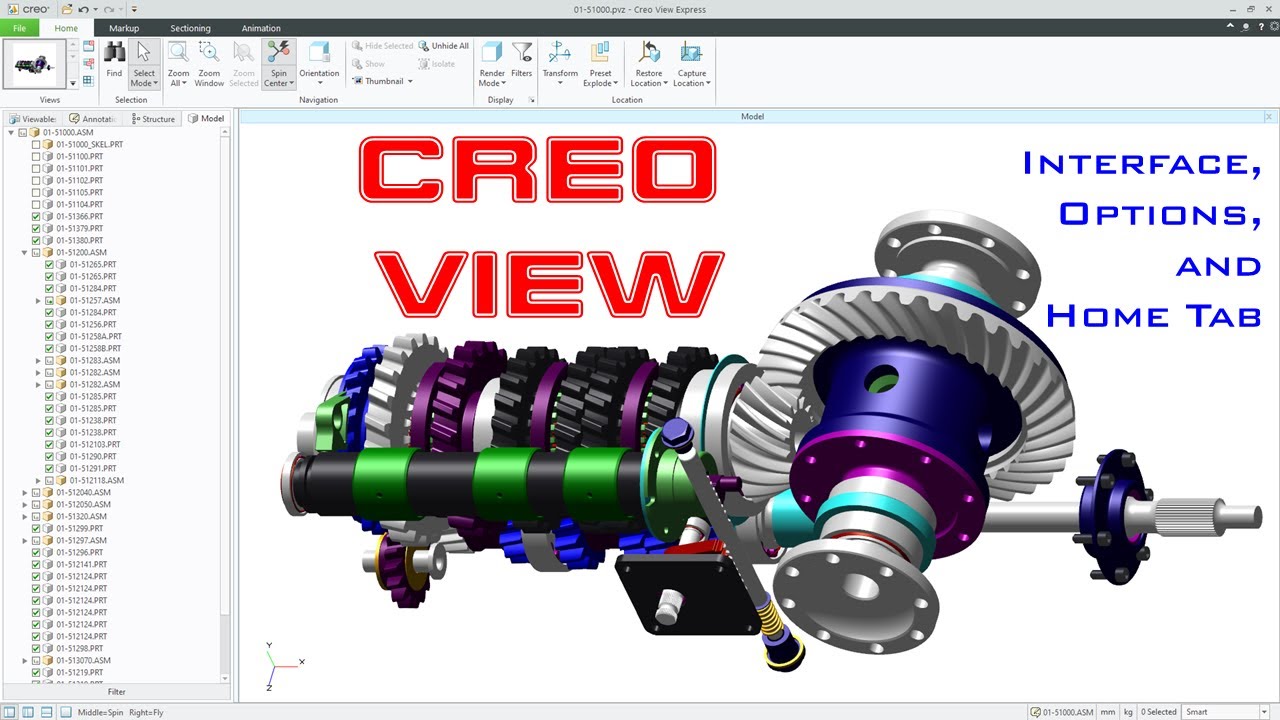
Task: Expand the Views gallery more arrow
Action: (73, 82)
